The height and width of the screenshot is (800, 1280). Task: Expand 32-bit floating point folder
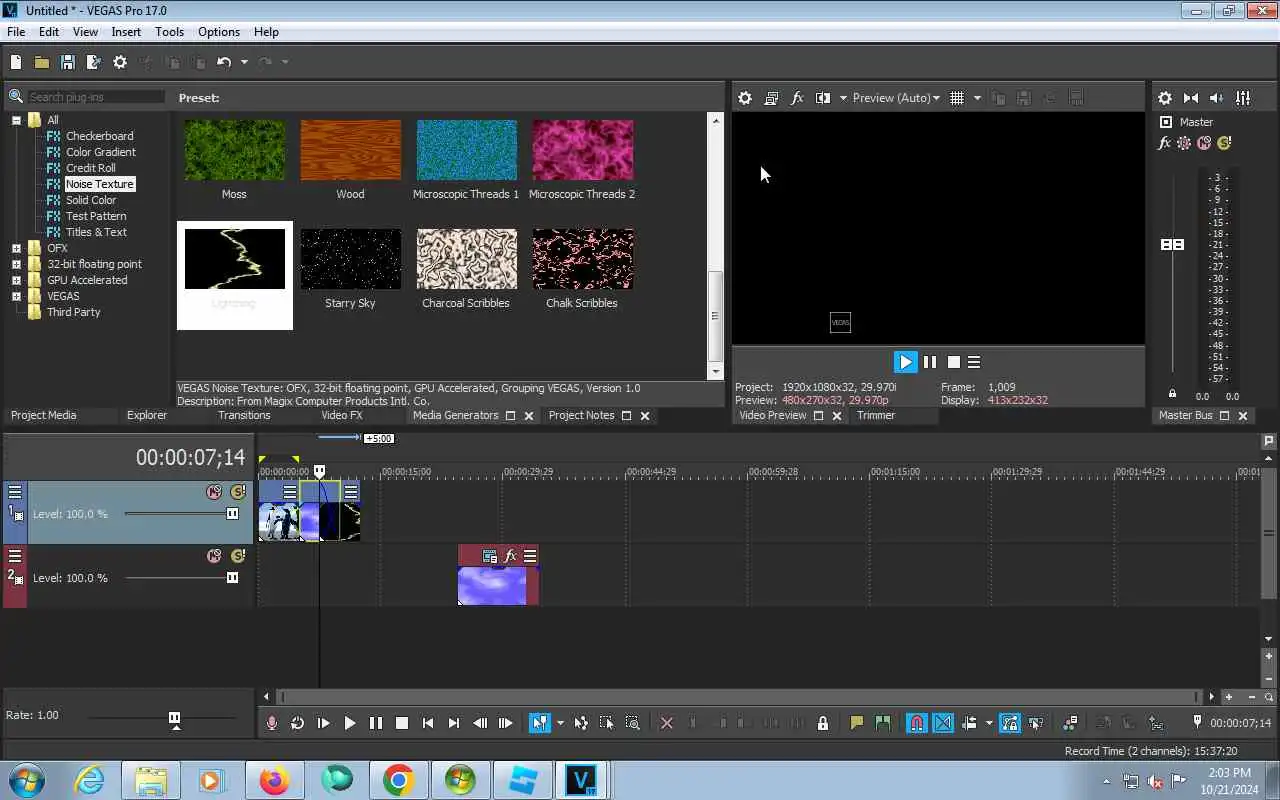pyautogui.click(x=16, y=264)
